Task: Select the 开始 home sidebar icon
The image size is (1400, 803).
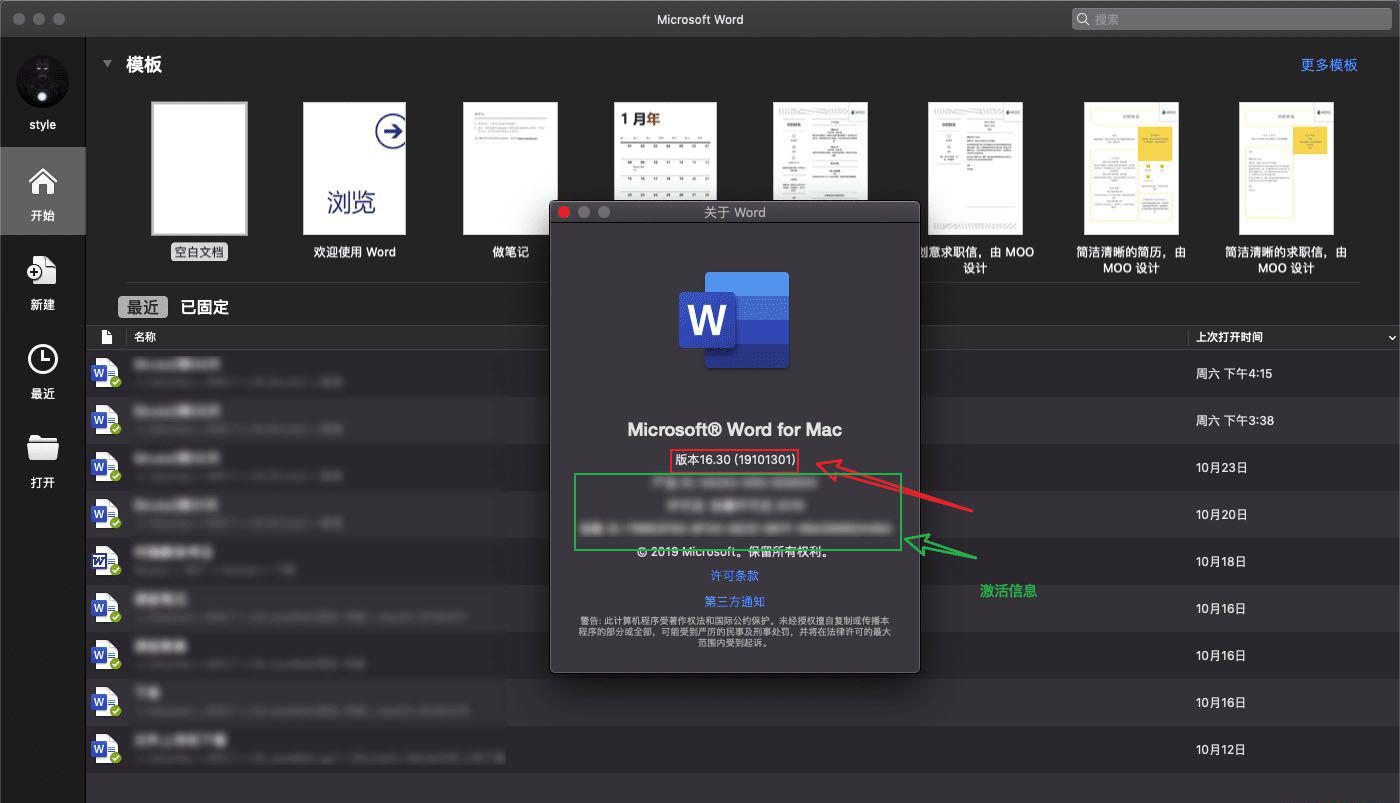Action: point(42,182)
